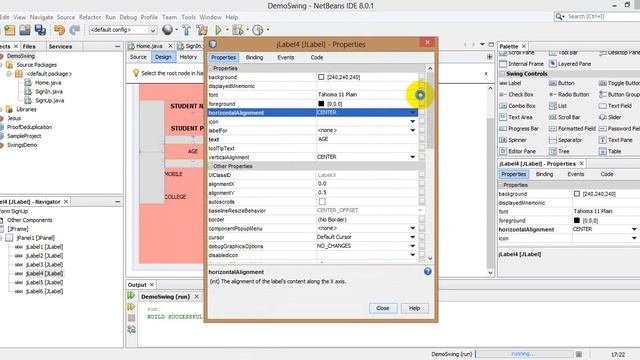Click background swatch in side Properties panel

click(x=576, y=194)
